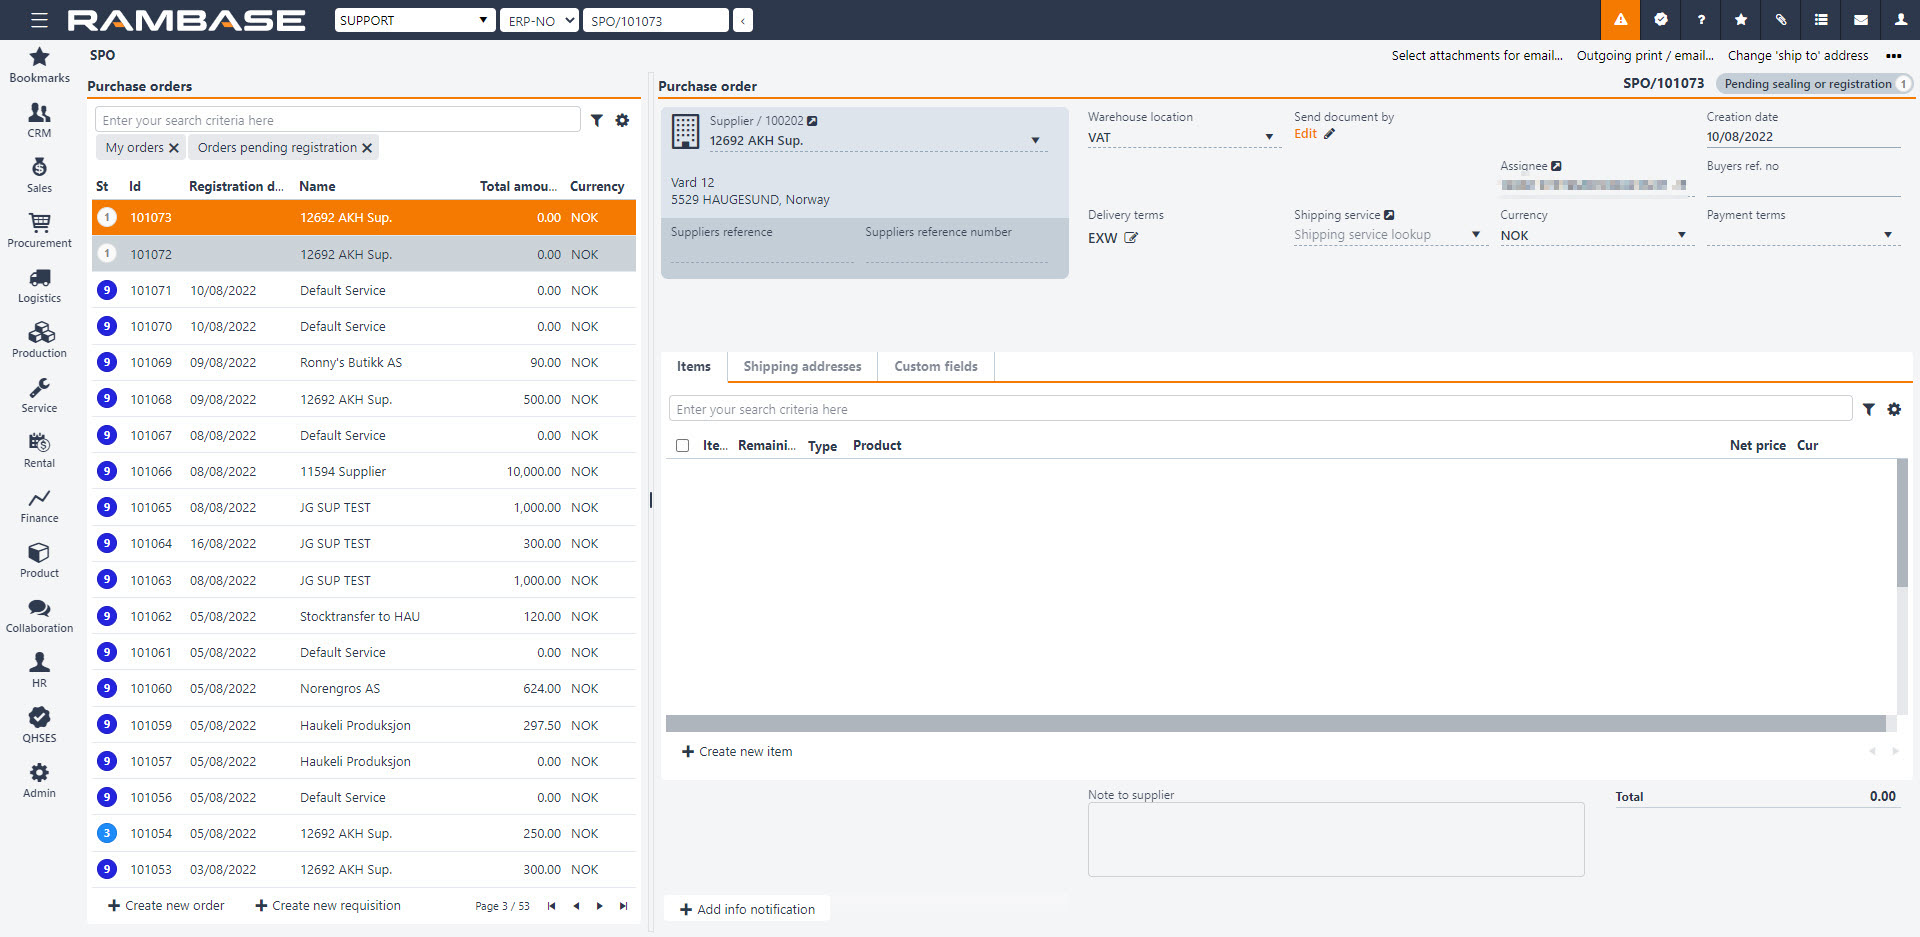Remove the My orders filter chip
This screenshot has height=937, width=1920.
(x=174, y=148)
